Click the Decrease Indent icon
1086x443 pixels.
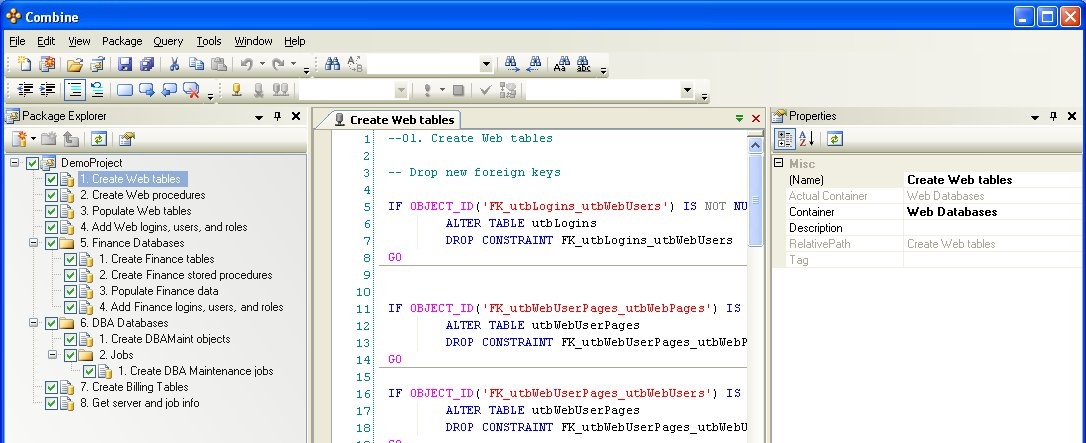[x=25, y=90]
